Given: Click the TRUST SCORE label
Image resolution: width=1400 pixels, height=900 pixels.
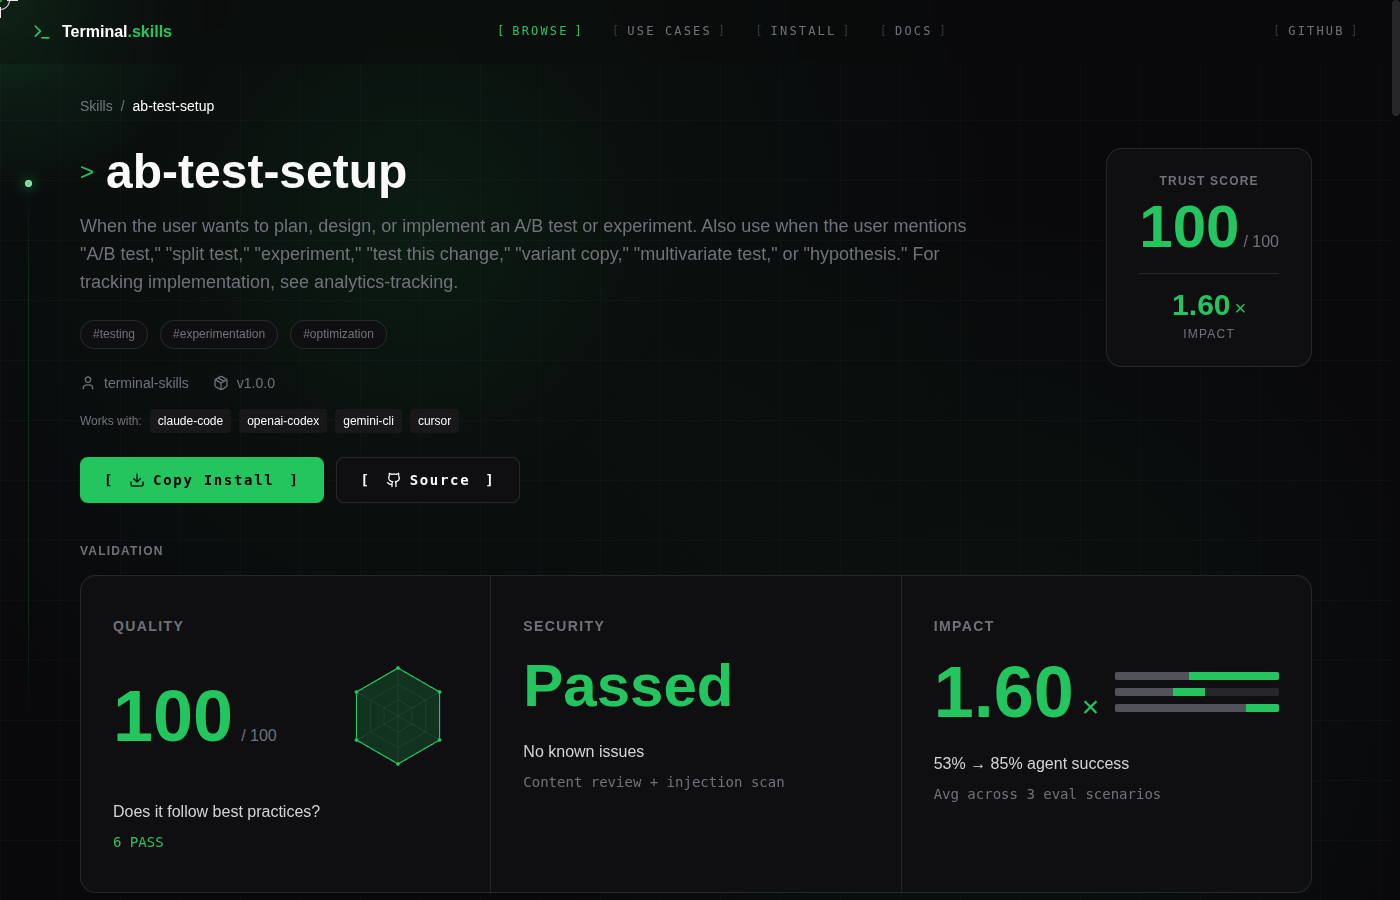Looking at the screenshot, I should 1209,181.
